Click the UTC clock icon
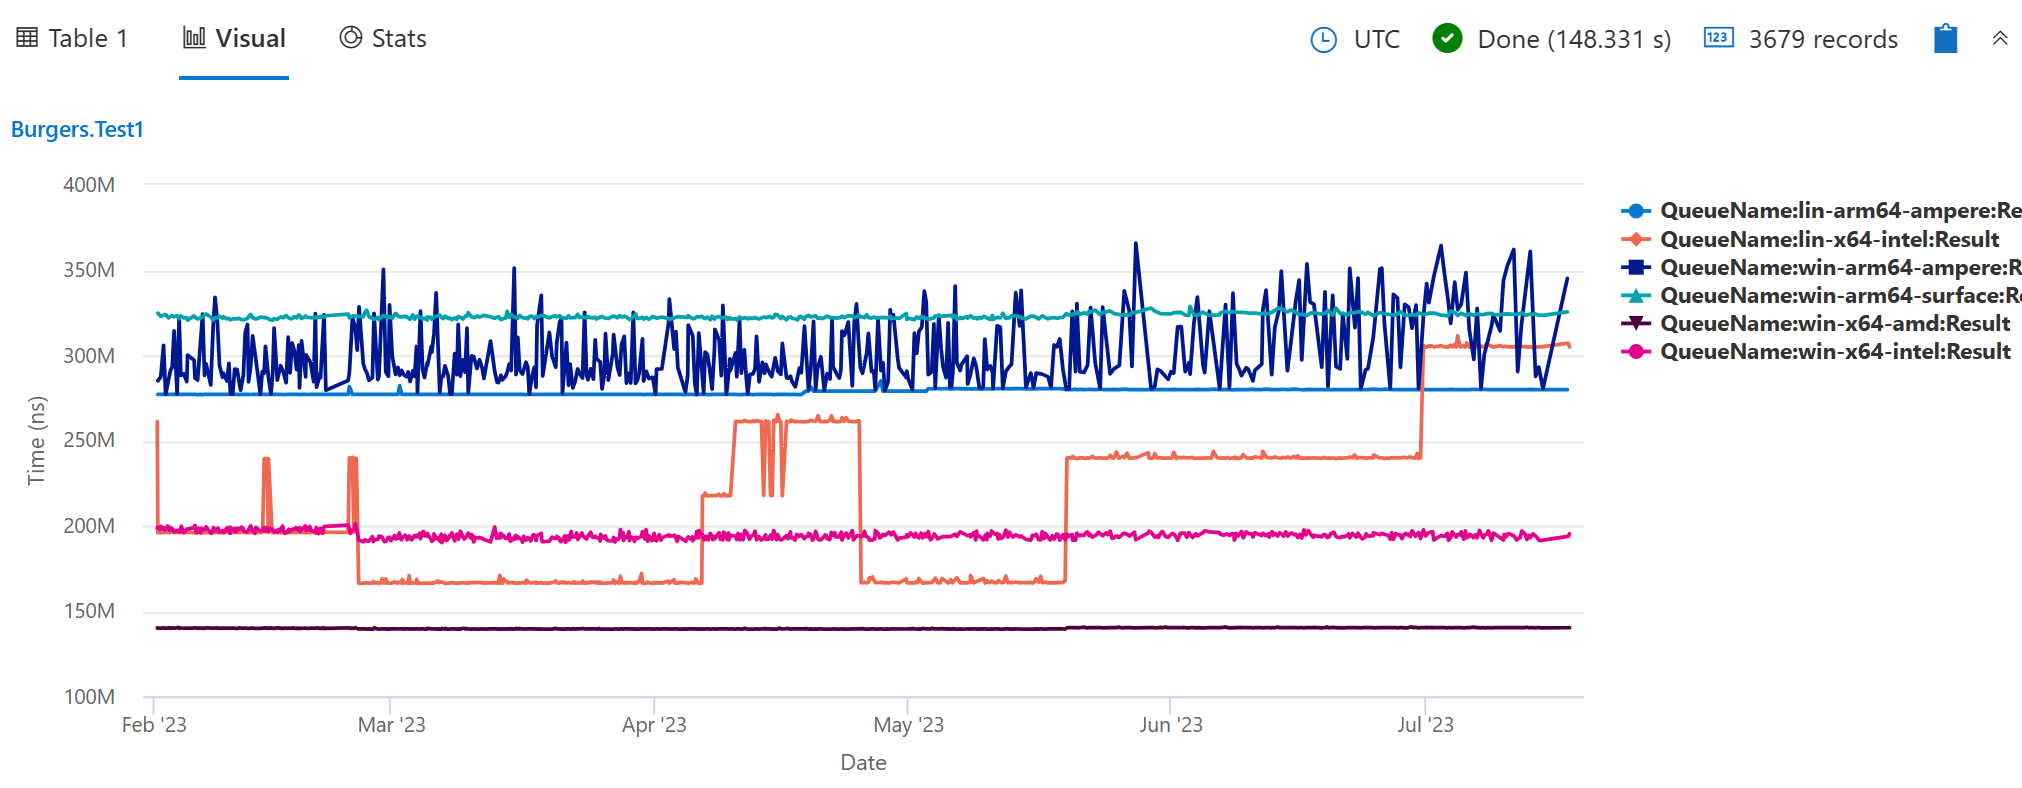 point(1322,39)
